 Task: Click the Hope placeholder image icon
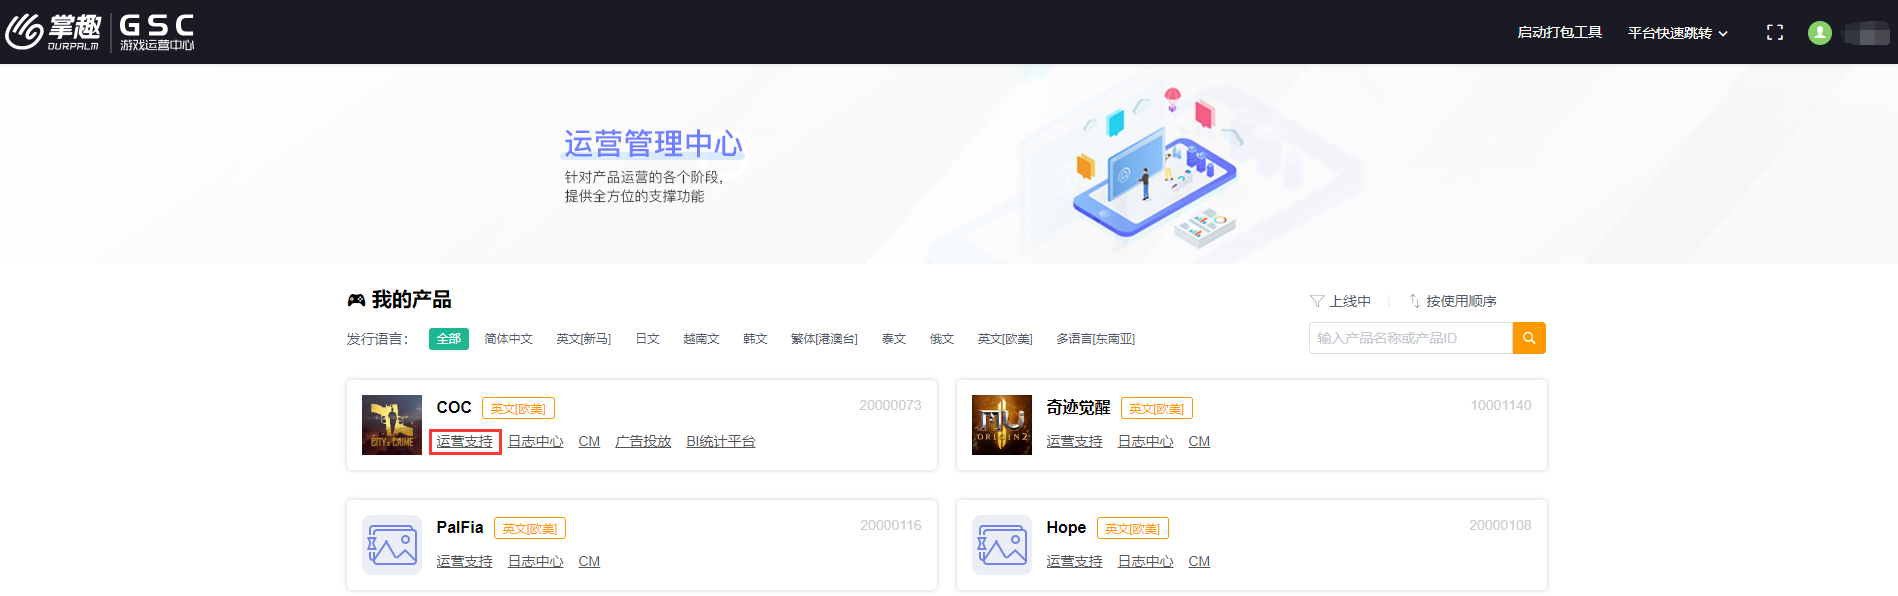[1001, 545]
